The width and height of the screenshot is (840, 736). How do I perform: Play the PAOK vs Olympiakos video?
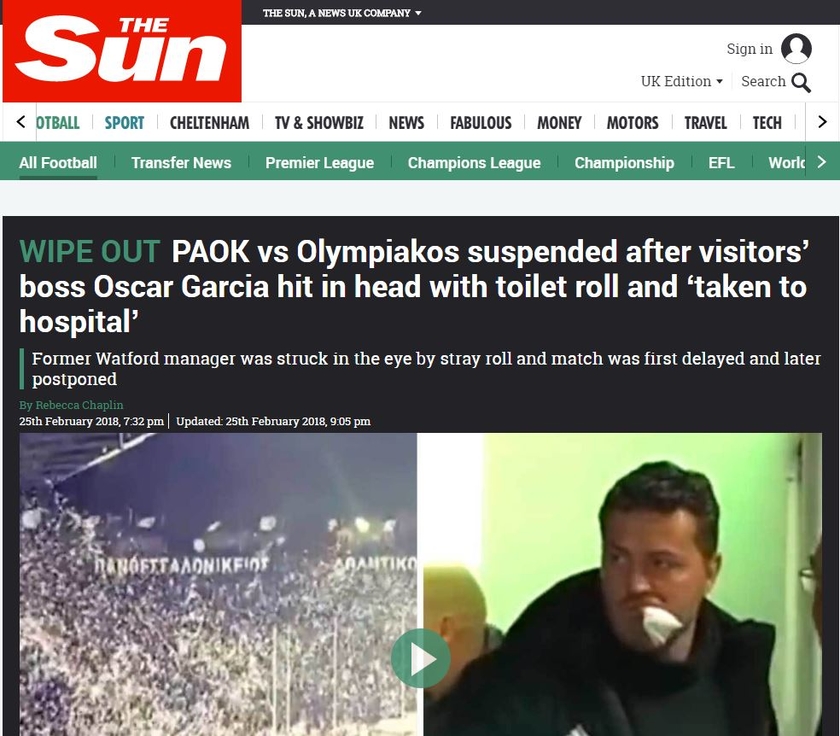coord(421,658)
